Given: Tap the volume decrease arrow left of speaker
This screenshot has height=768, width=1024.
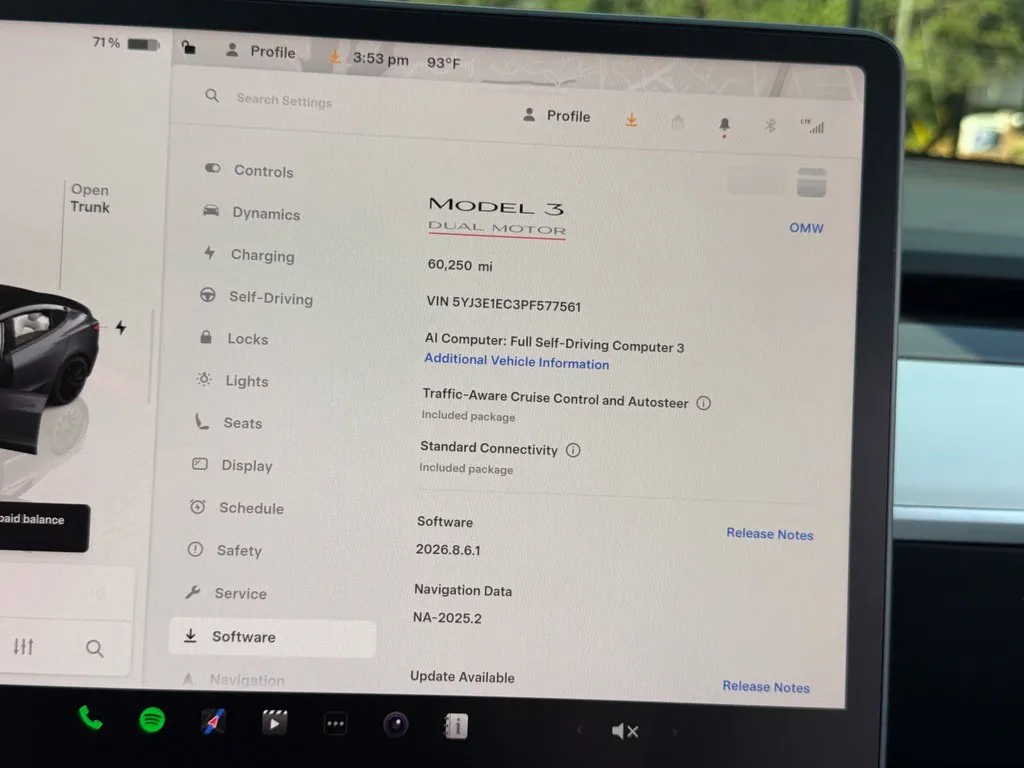Looking at the screenshot, I should 579,729.
